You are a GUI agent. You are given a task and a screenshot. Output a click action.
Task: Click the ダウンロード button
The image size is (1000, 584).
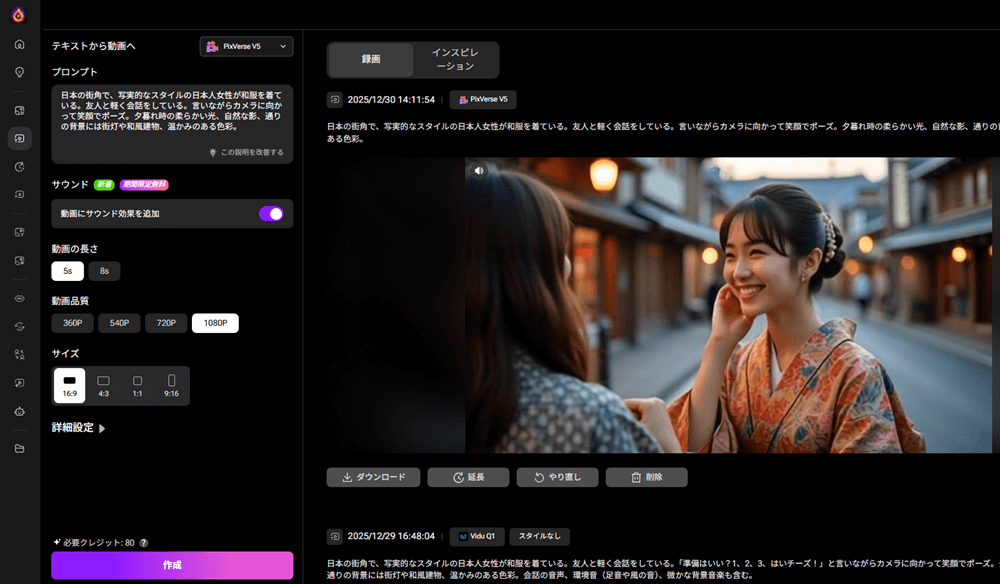click(373, 477)
